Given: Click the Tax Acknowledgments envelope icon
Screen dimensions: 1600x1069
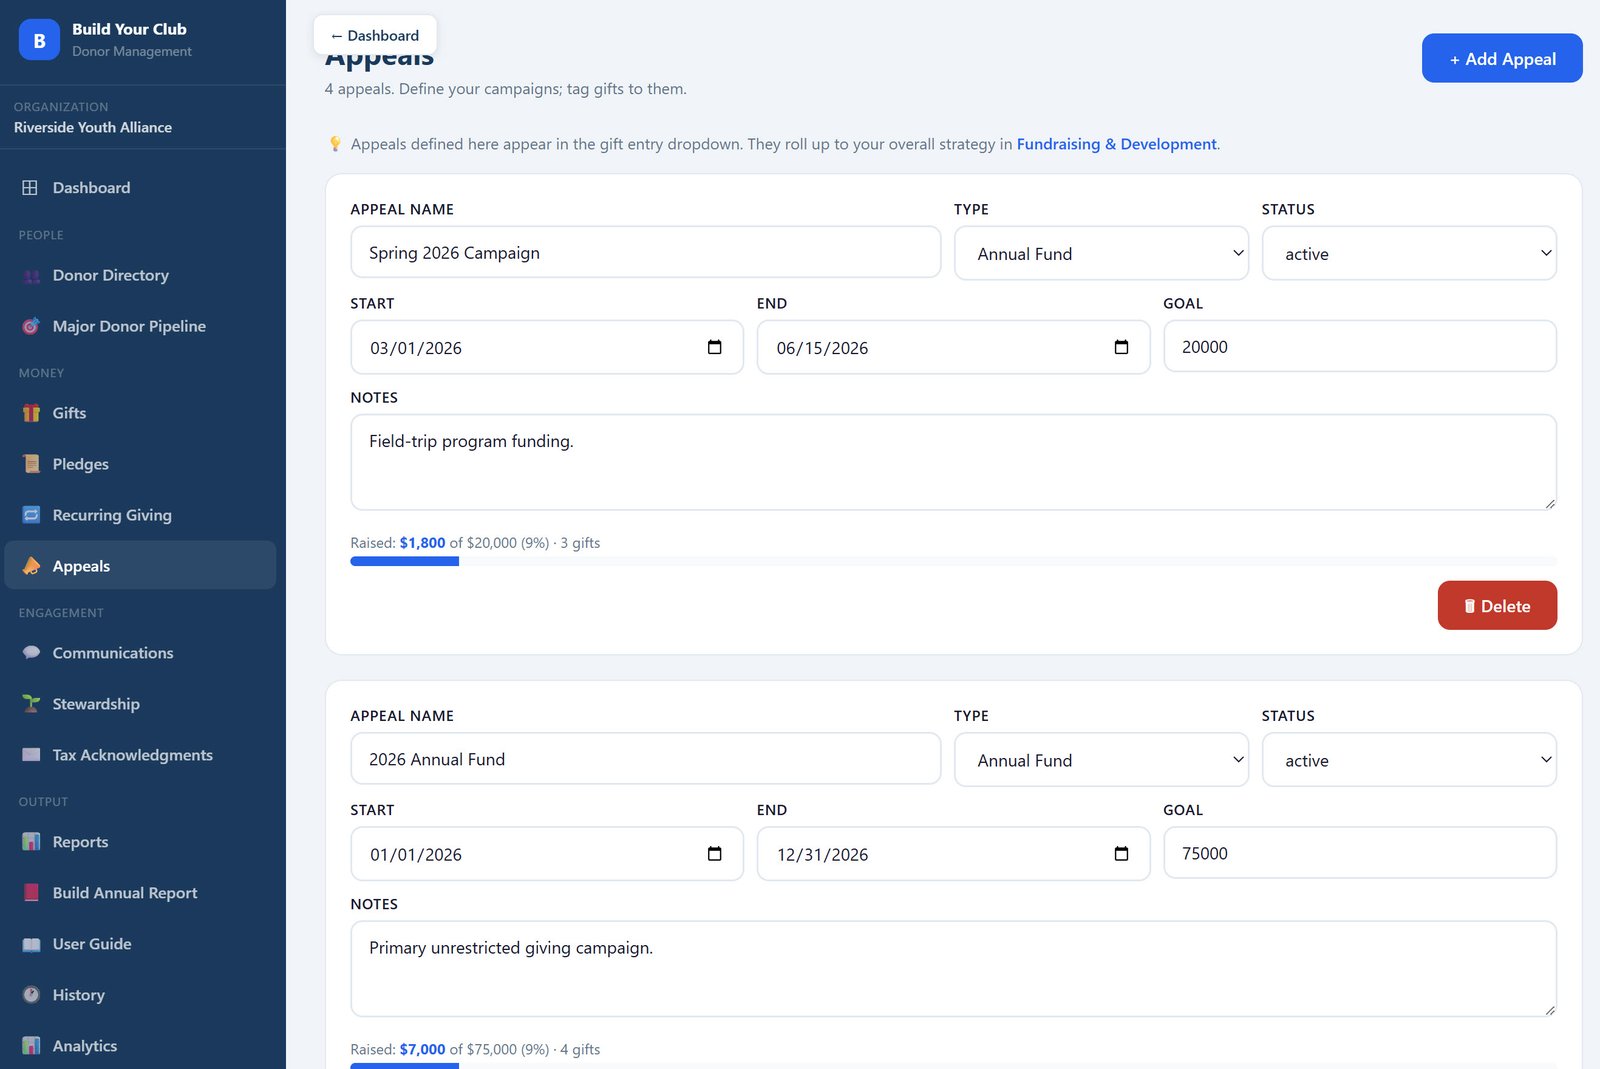Looking at the screenshot, I should click(31, 755).
